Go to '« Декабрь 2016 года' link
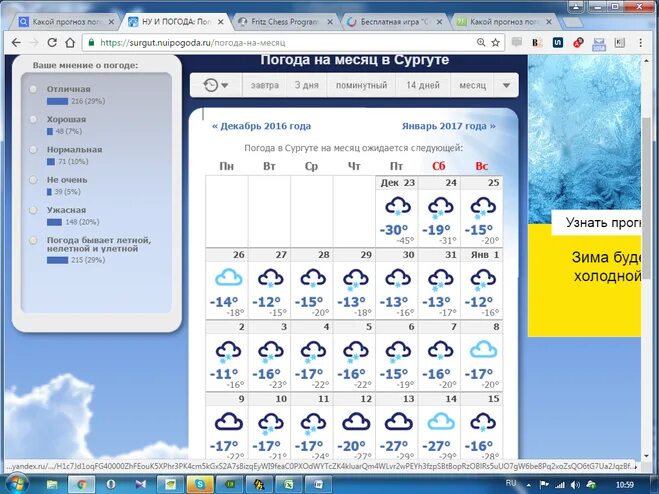 pyautogui.click(x=261, y=126)
